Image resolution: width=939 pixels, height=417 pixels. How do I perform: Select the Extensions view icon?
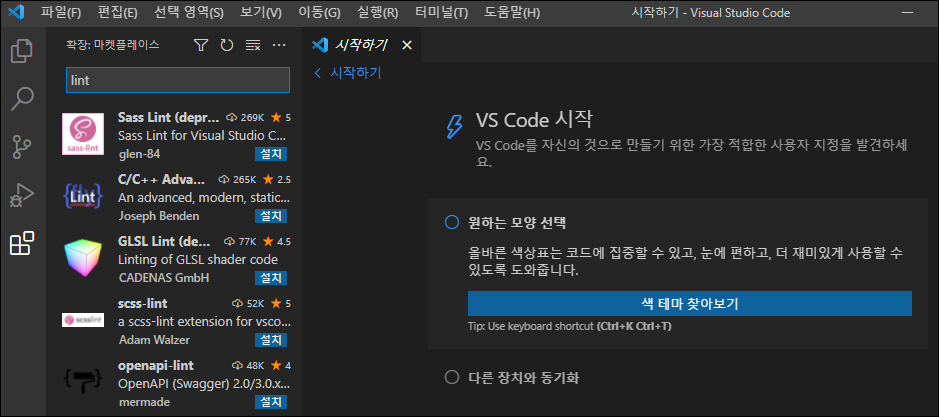point(23,243)
